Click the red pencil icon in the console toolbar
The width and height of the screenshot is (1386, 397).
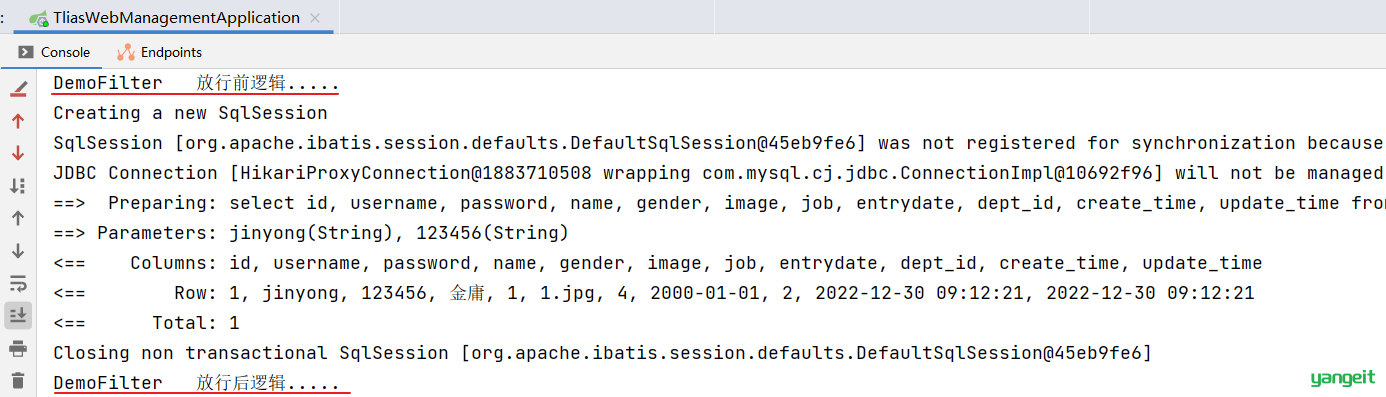click(x=18, y=89)
